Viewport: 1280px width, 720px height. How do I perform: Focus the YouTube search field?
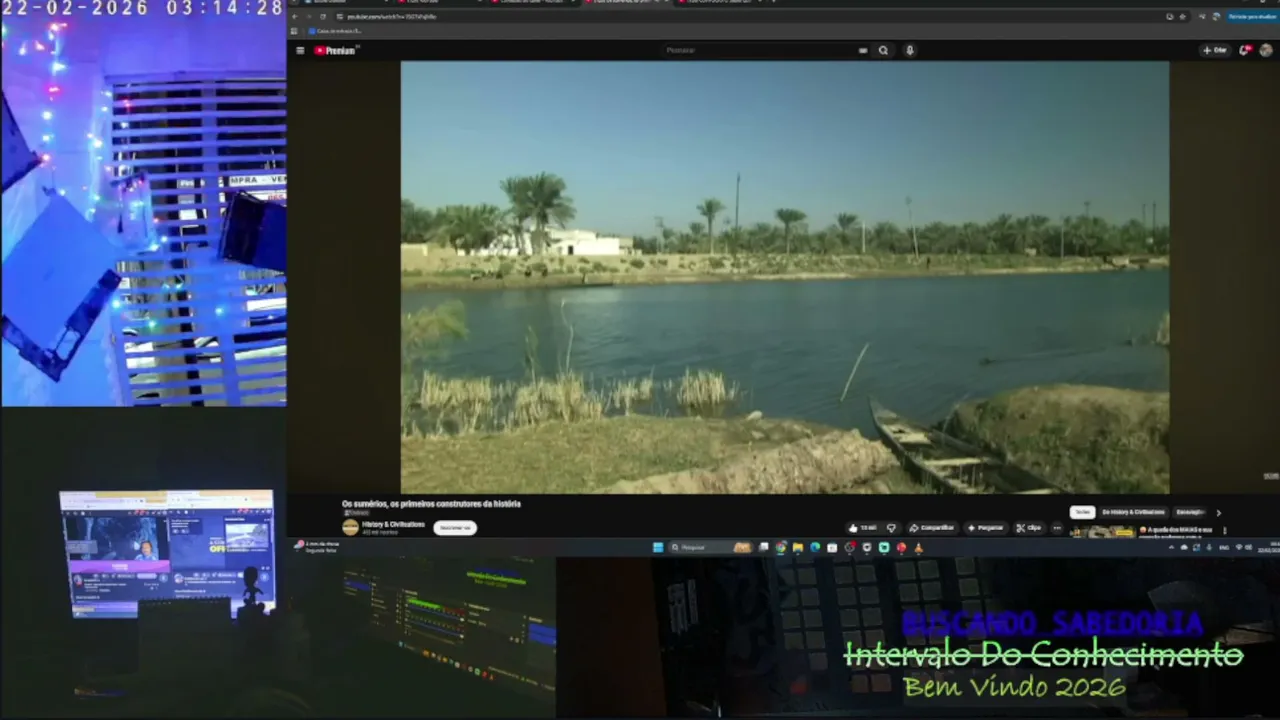(765, 50)
